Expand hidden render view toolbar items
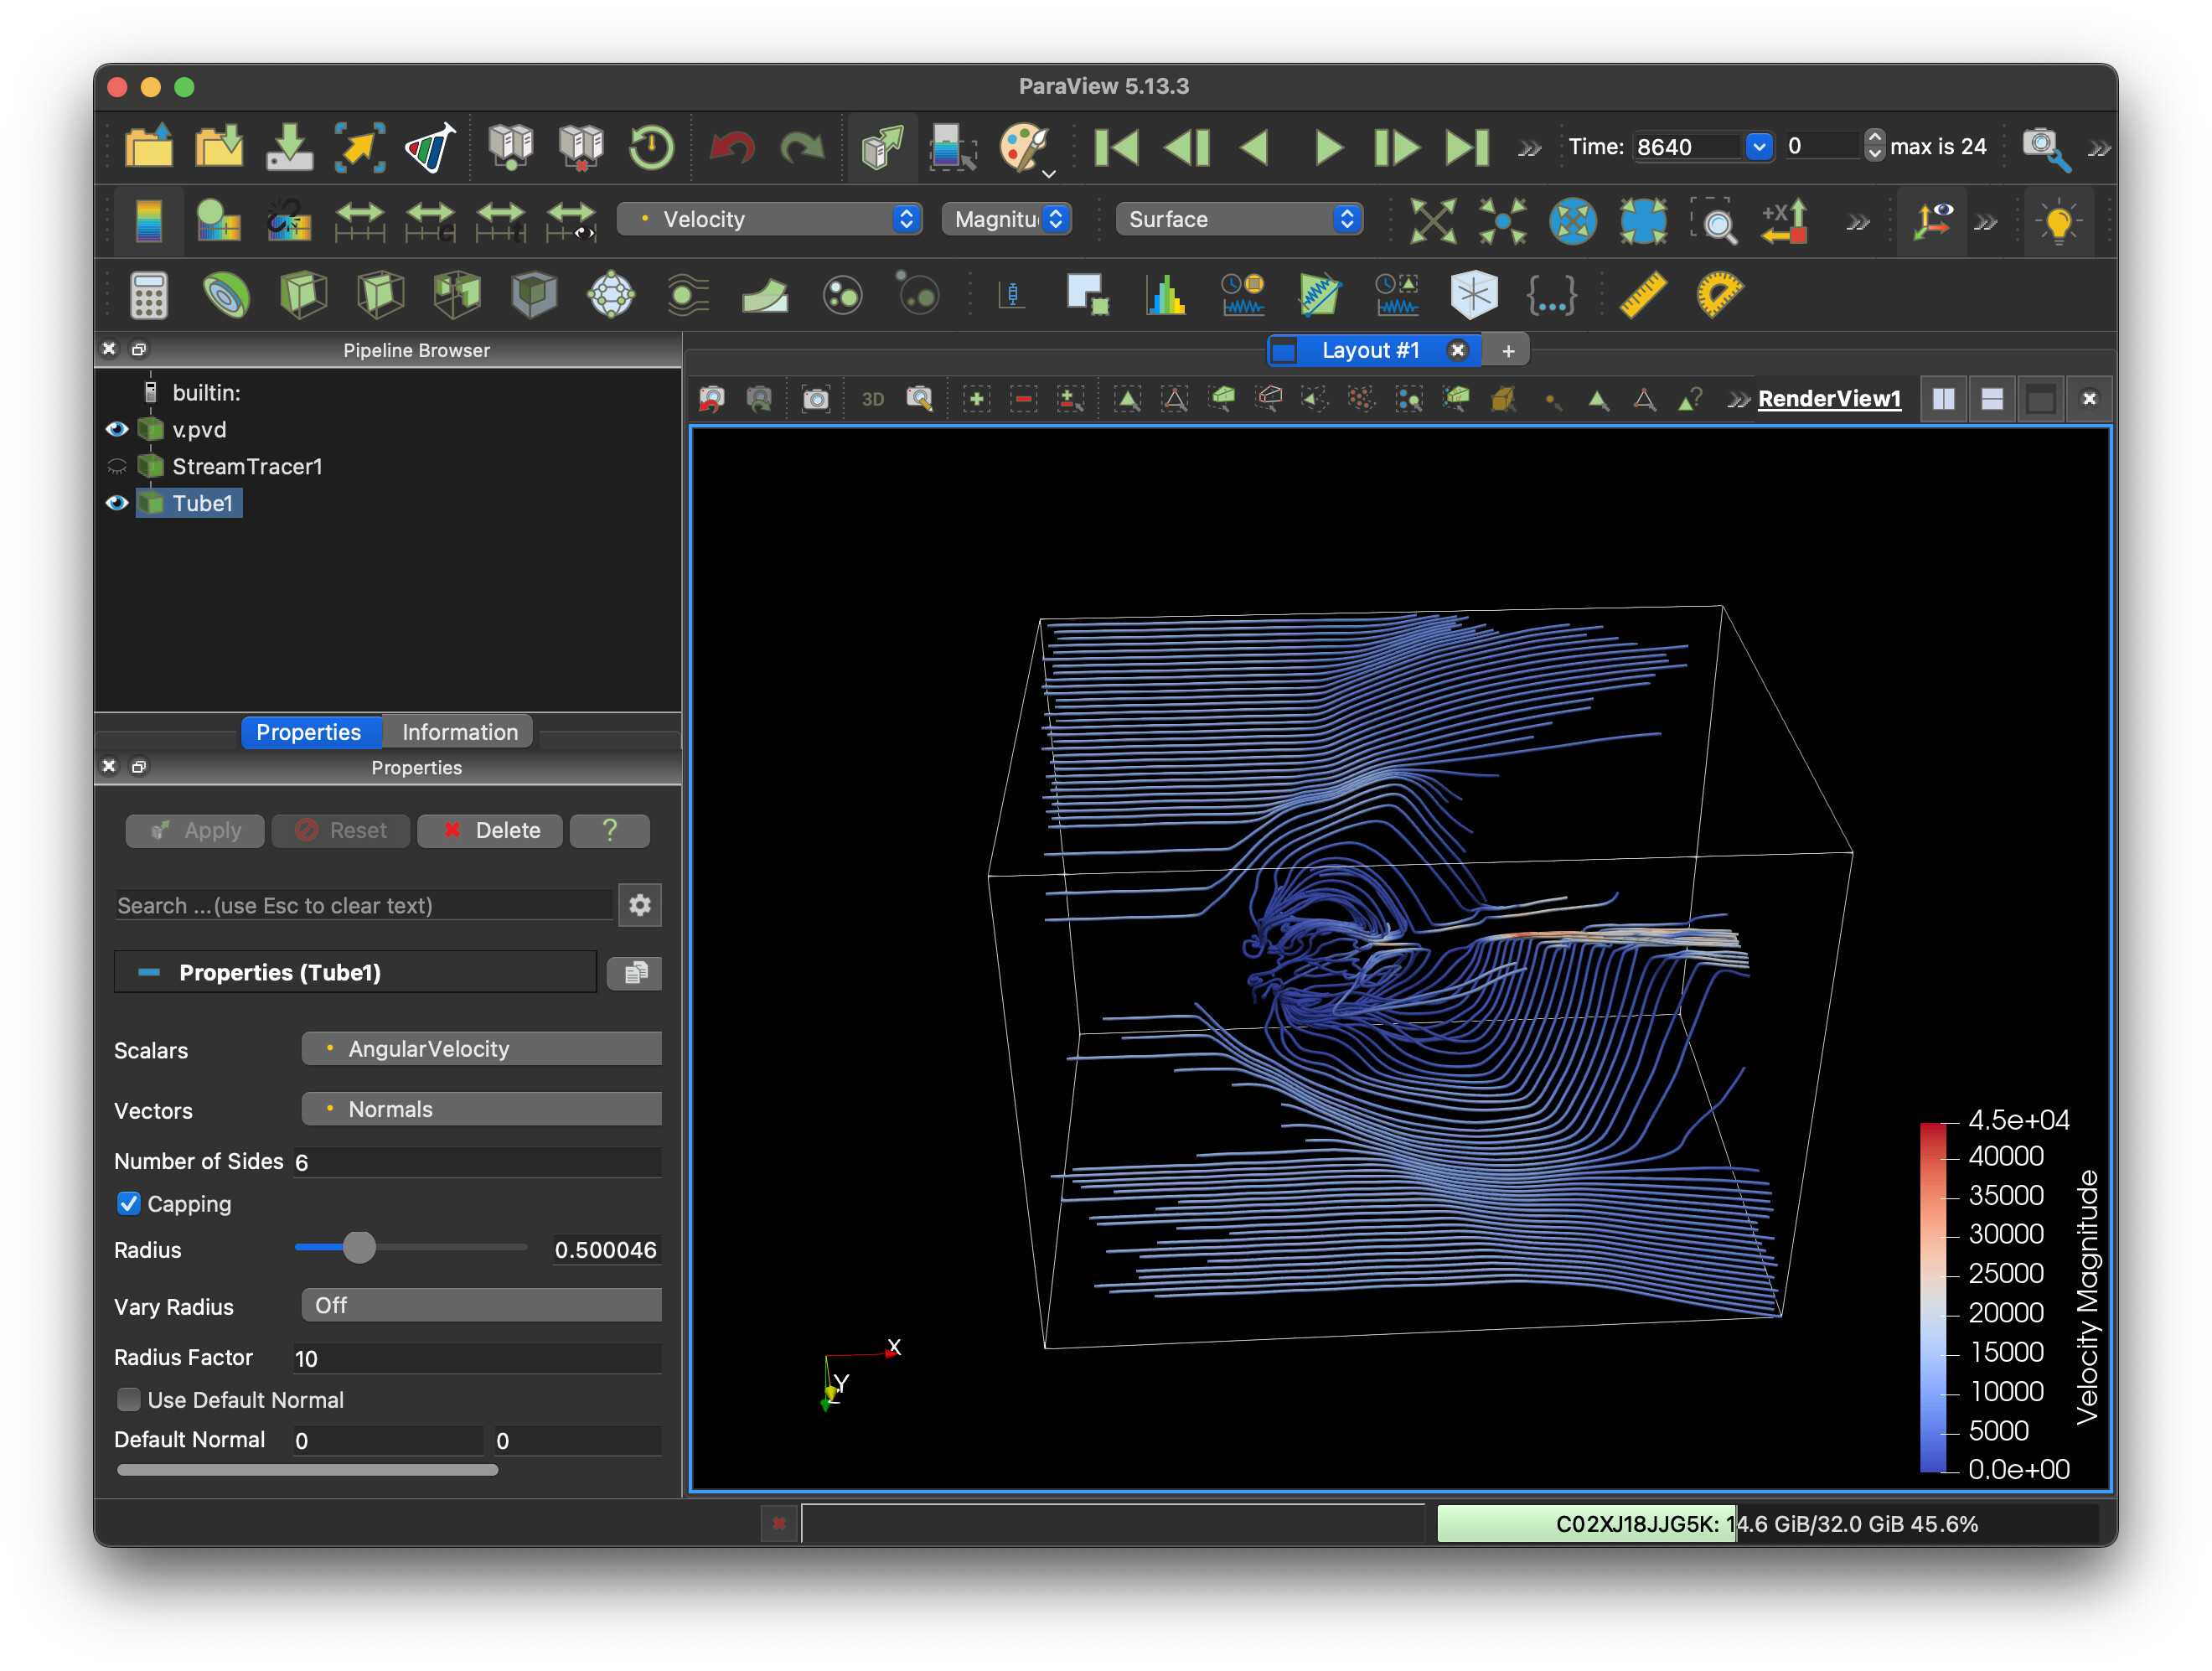The width and height of the screenshot is (2212, 1671). click(1738, 400)
